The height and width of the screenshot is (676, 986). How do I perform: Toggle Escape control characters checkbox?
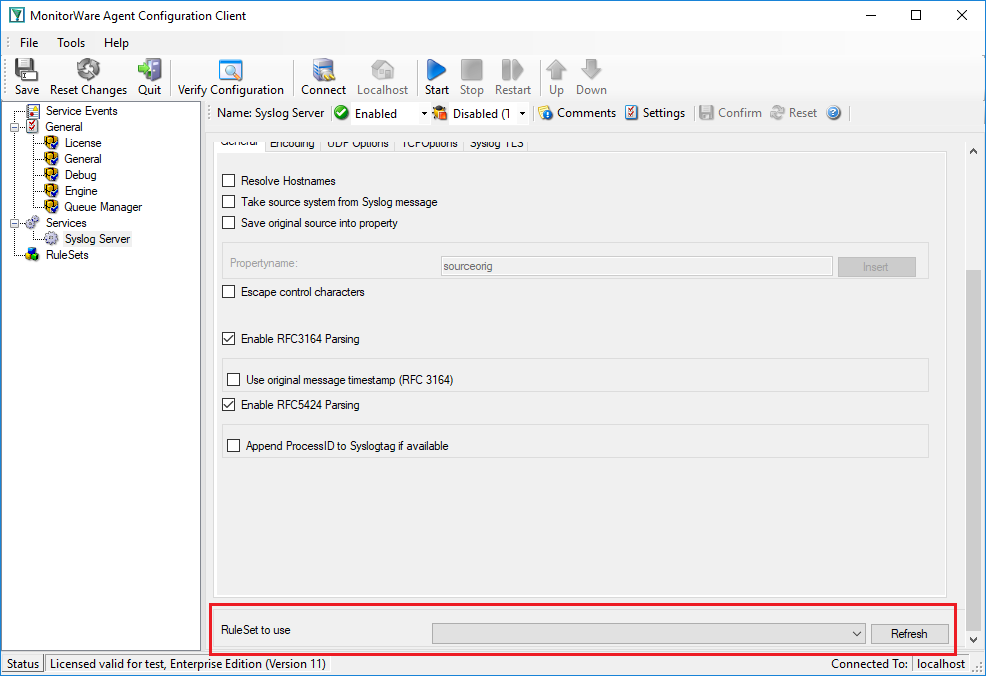tap(229, 292)
